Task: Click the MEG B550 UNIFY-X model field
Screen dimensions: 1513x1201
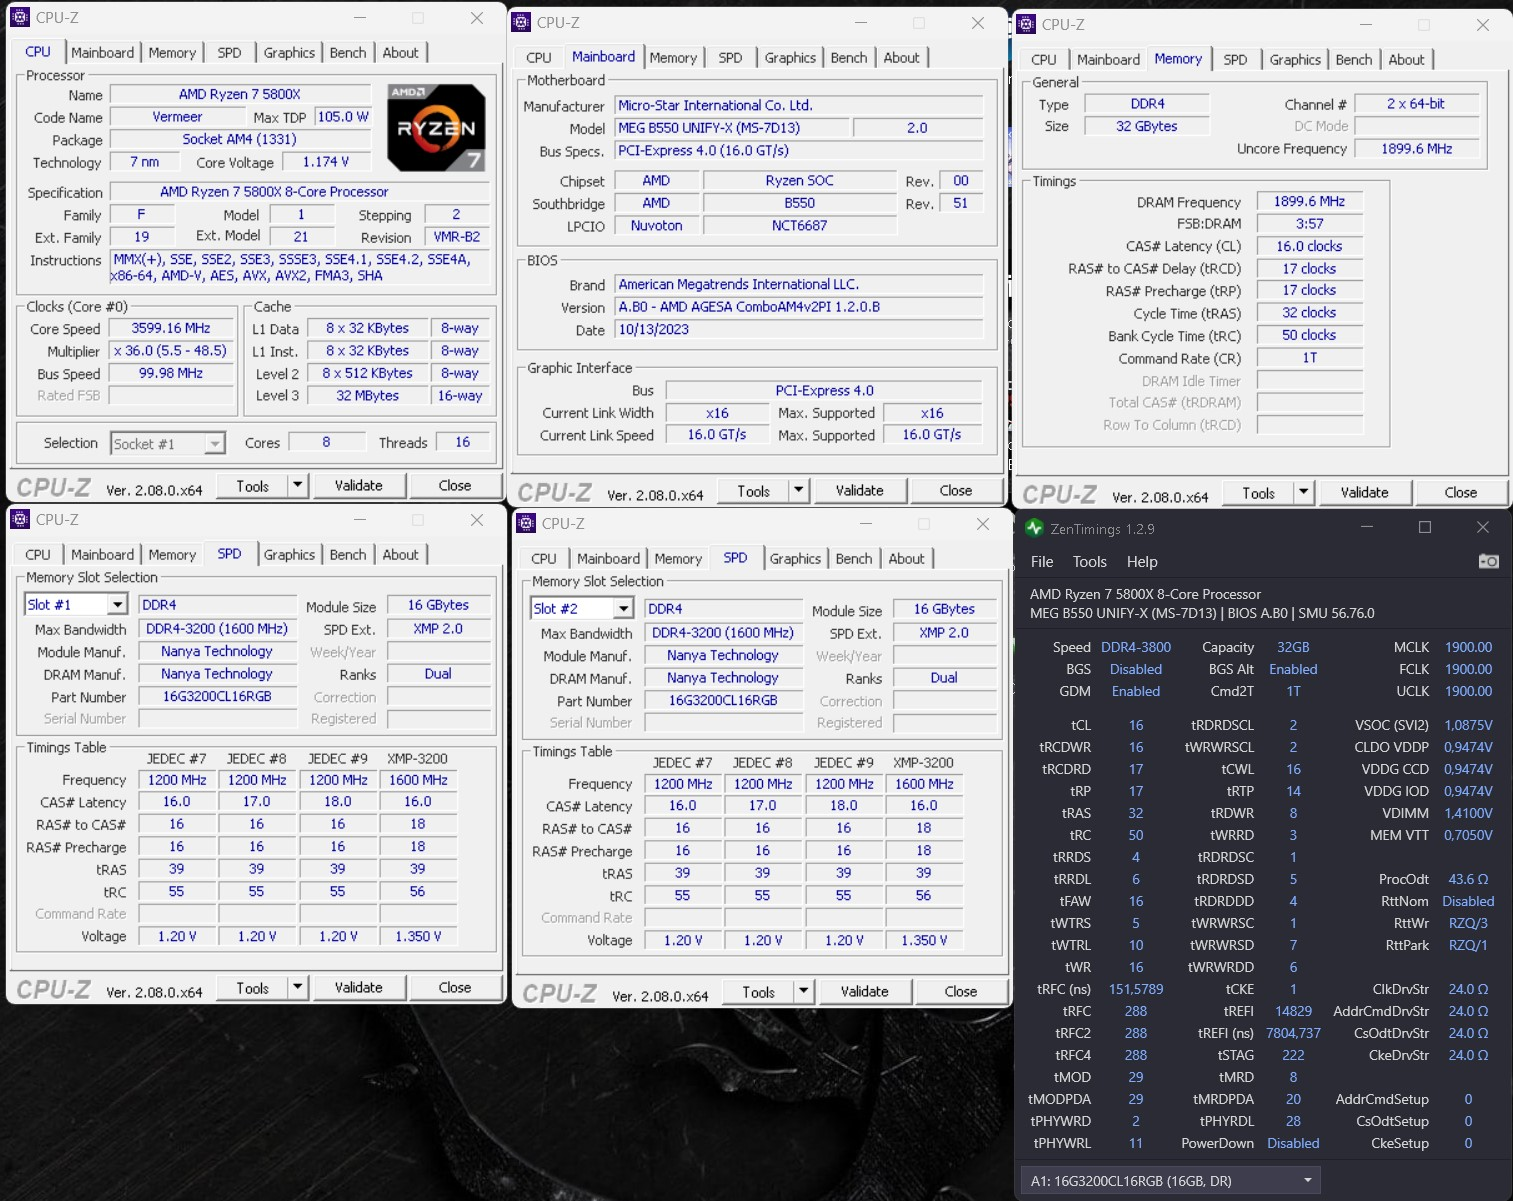Action: tap(731, 128)
